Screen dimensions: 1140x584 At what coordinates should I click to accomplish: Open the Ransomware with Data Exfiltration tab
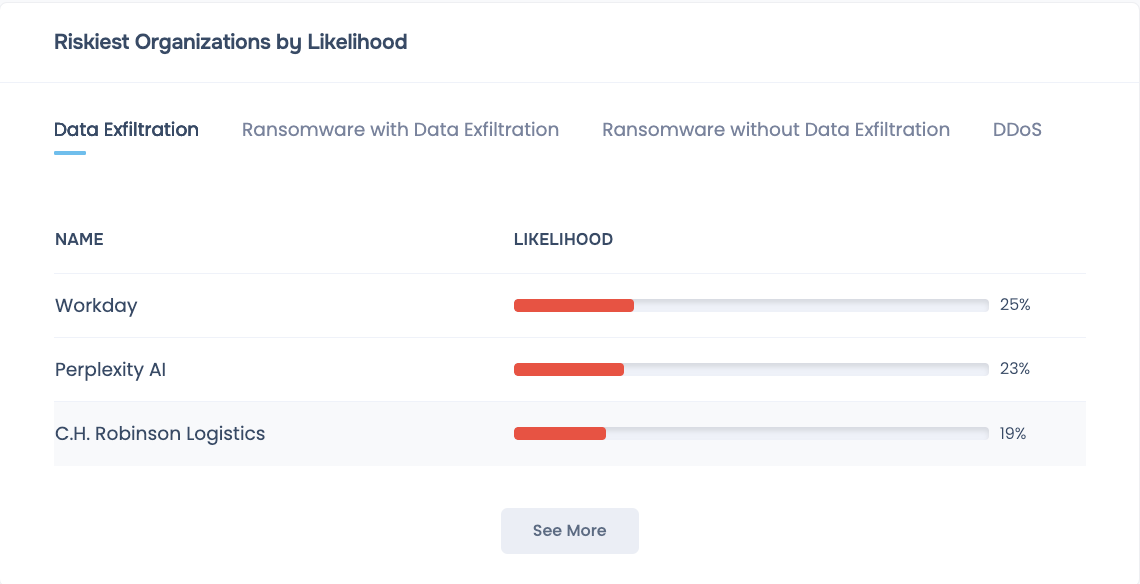pyautogui.click(x=400, y=130)
